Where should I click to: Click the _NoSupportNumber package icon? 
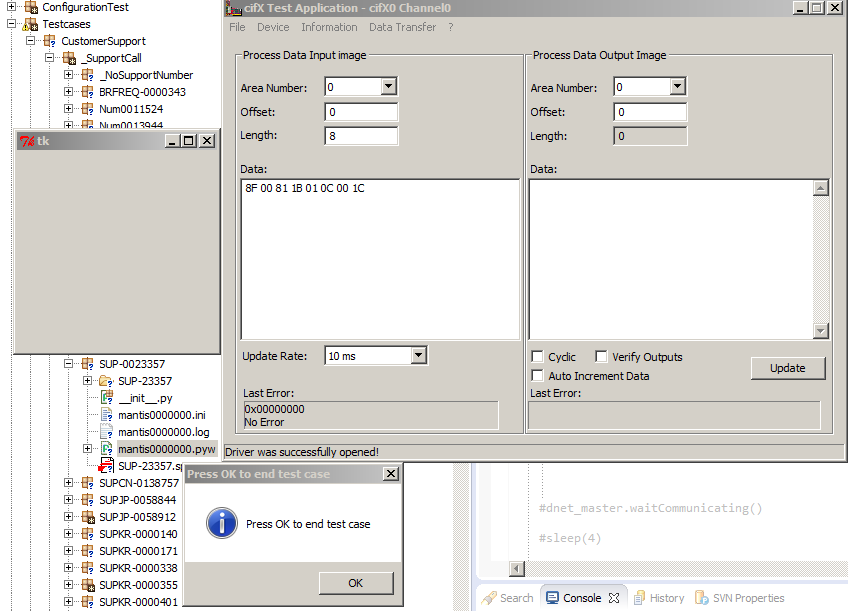[88, 75]
